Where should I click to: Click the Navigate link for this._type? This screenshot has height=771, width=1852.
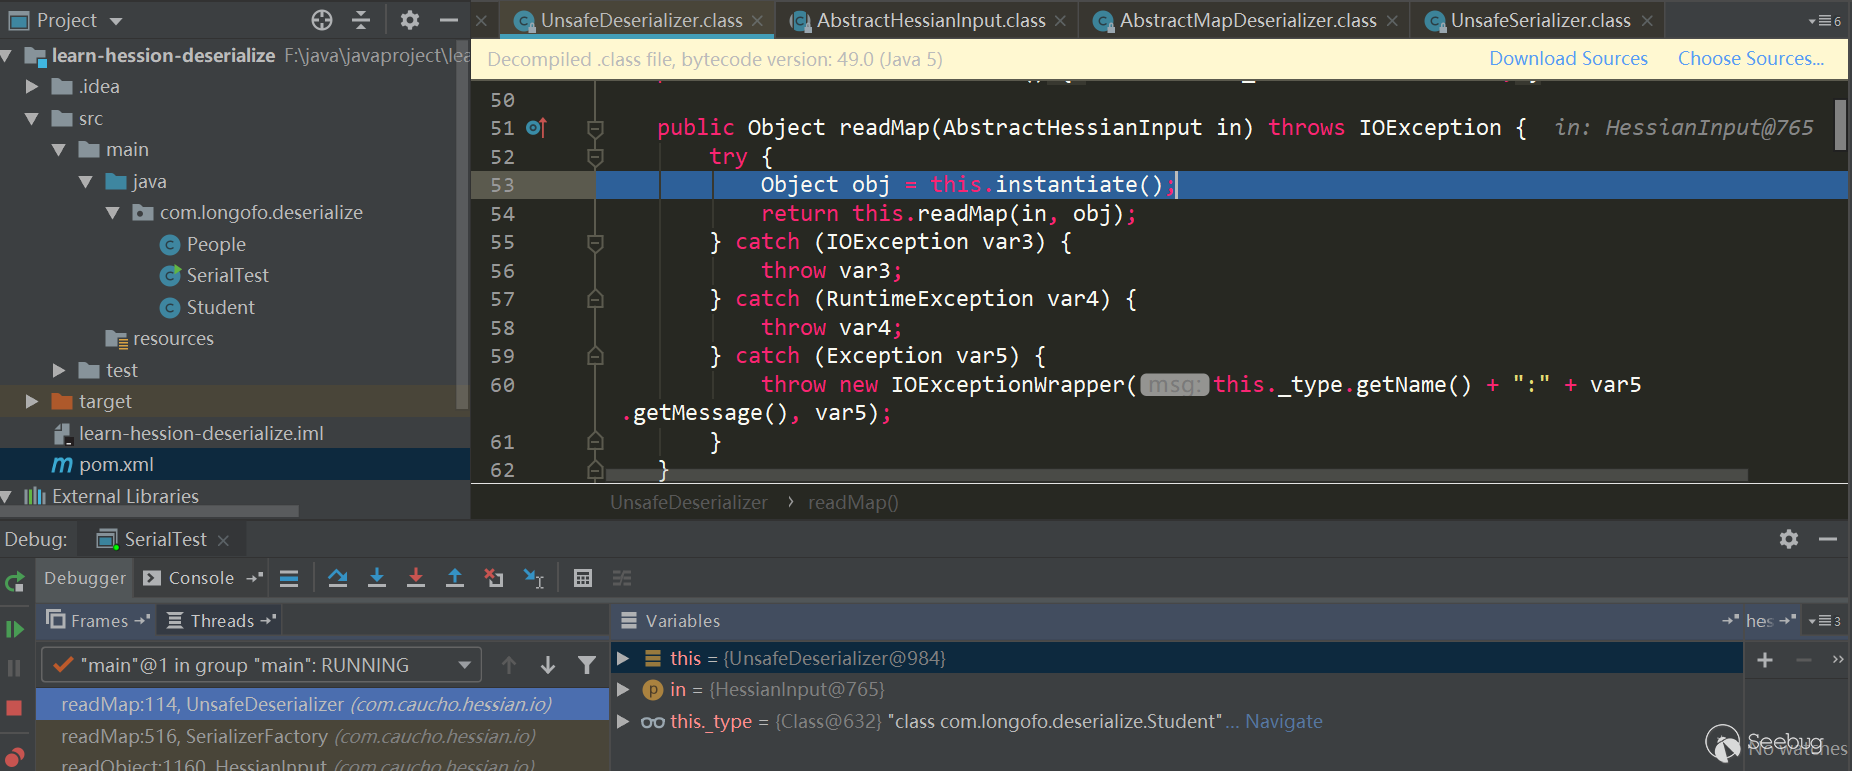[1284, 722]
